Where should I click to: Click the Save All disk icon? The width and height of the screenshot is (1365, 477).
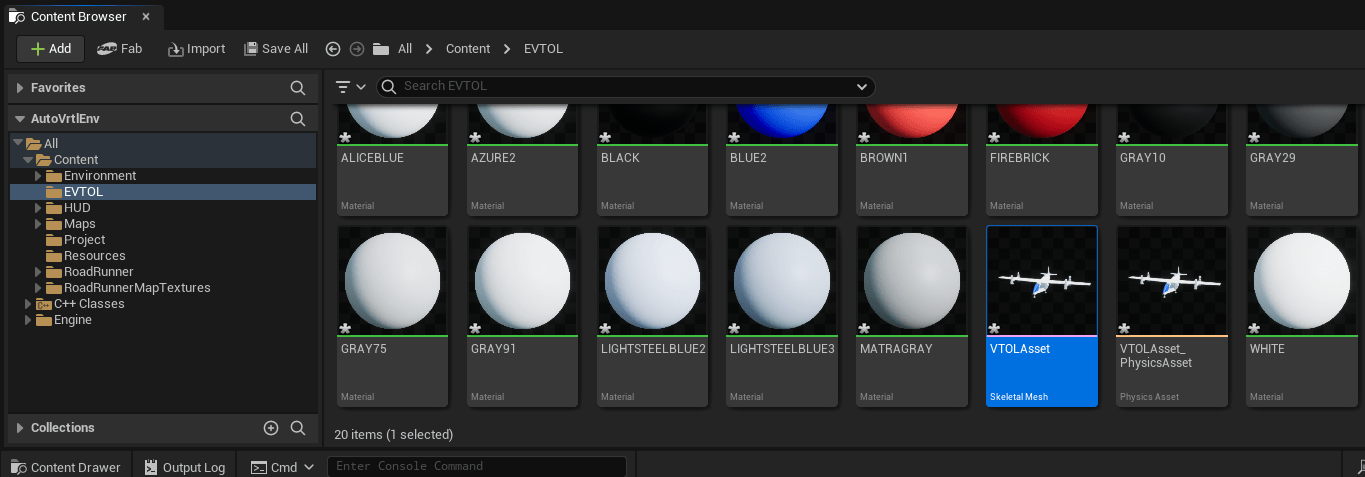click(251, 48)
